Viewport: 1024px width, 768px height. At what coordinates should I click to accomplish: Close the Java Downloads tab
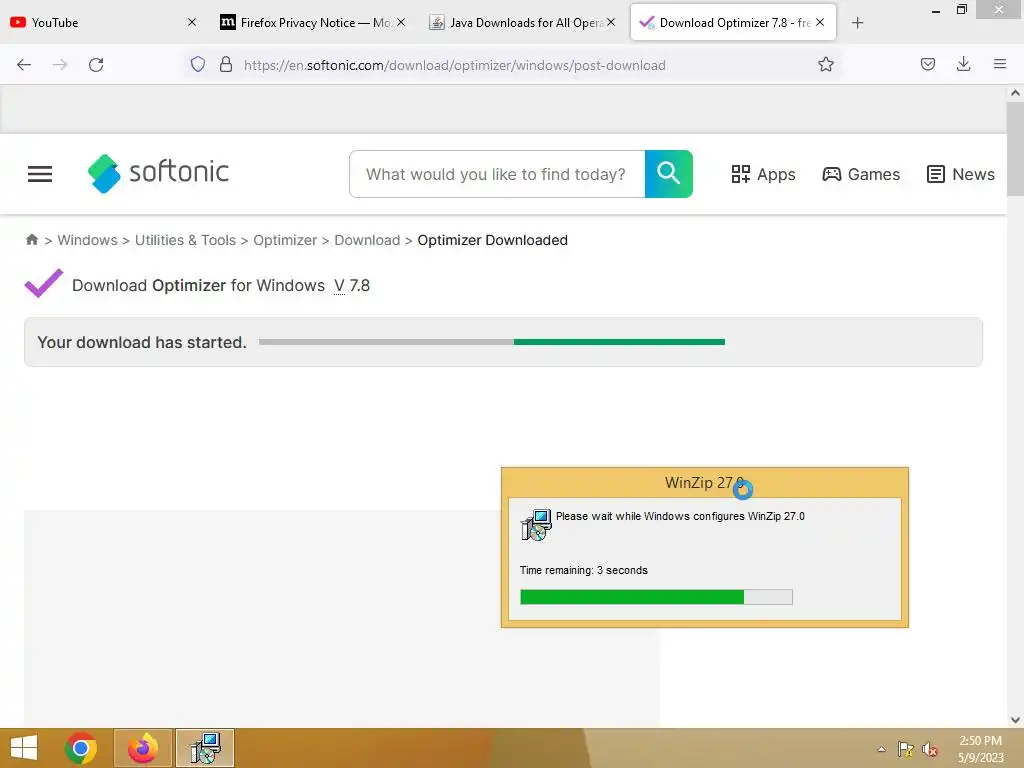[x=611, y=22]
